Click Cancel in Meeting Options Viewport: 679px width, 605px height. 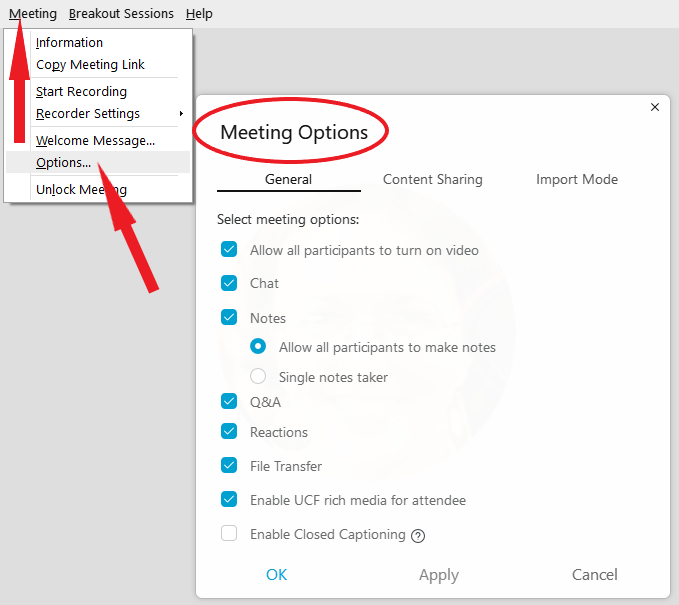coord(595,575)
